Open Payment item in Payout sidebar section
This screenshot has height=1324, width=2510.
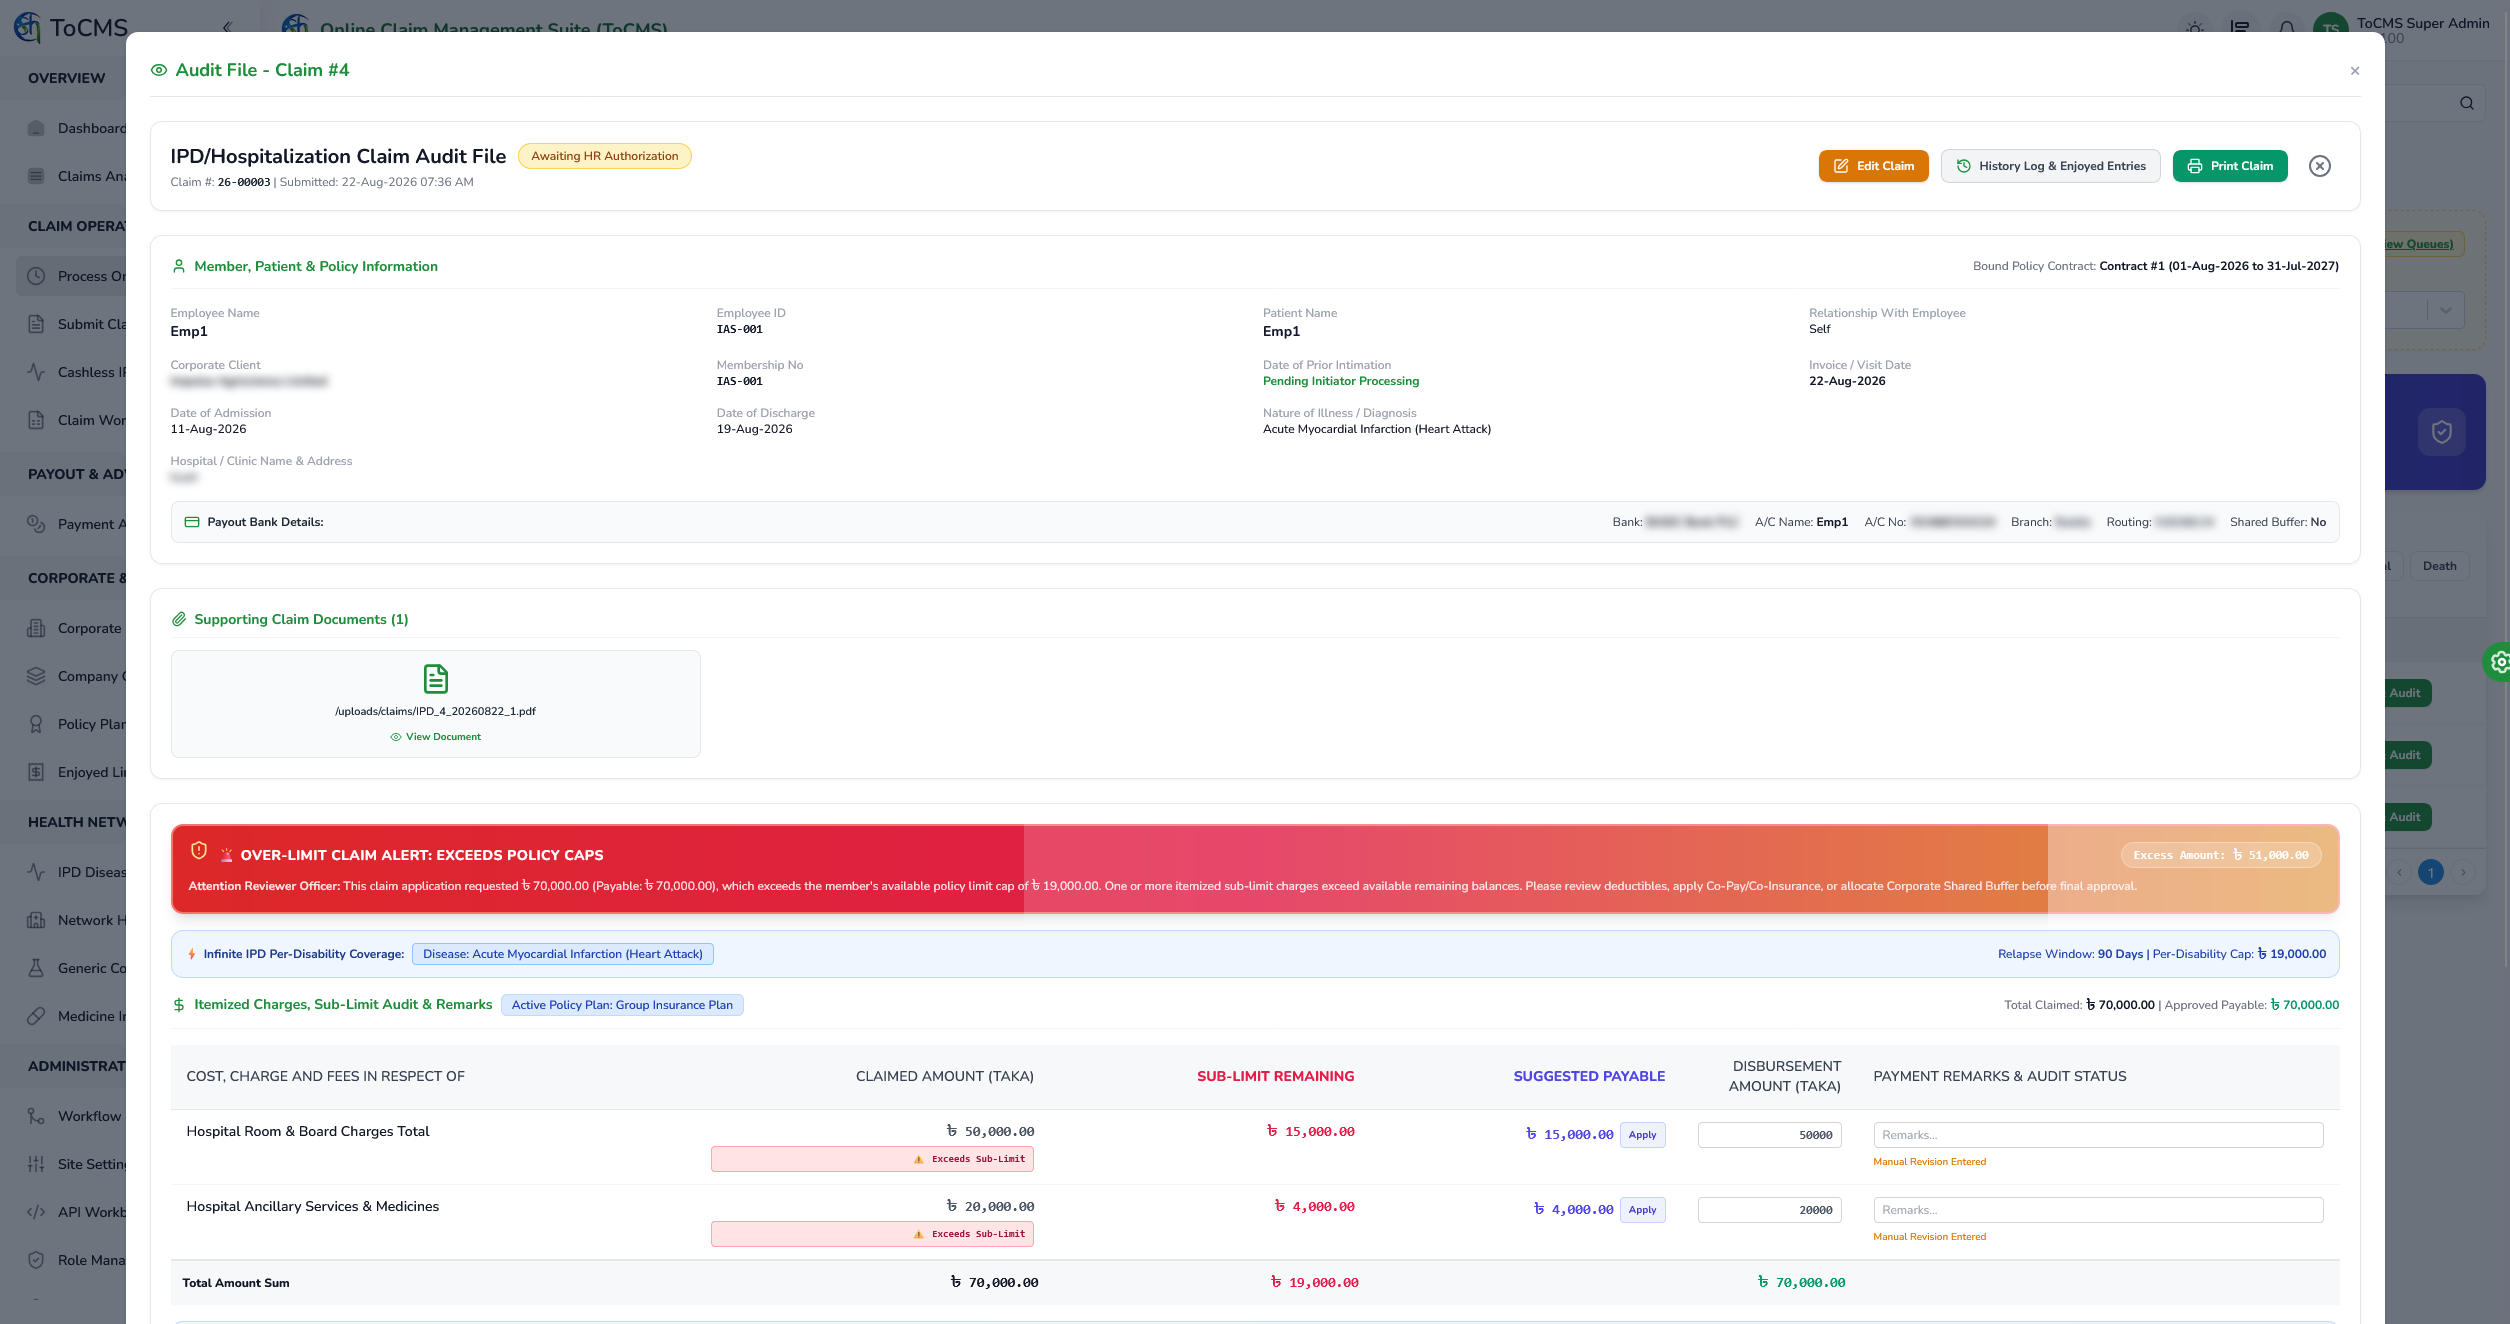click(78, 524)
